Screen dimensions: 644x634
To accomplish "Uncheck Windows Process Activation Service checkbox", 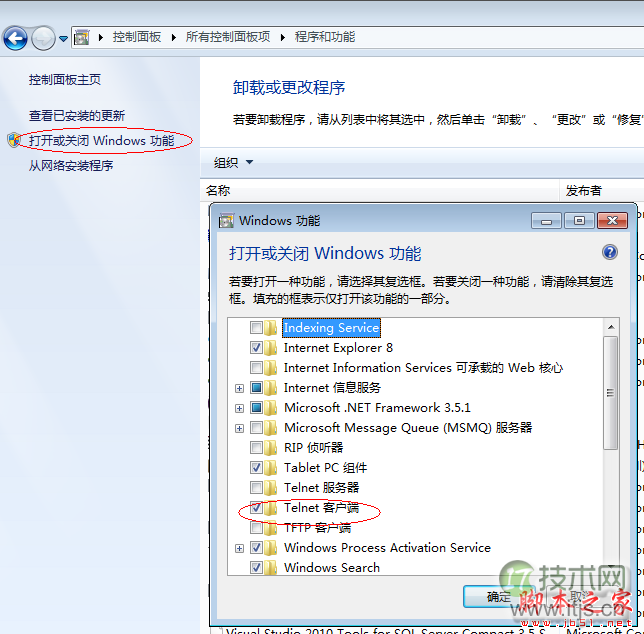I will (x=256, y=547).
